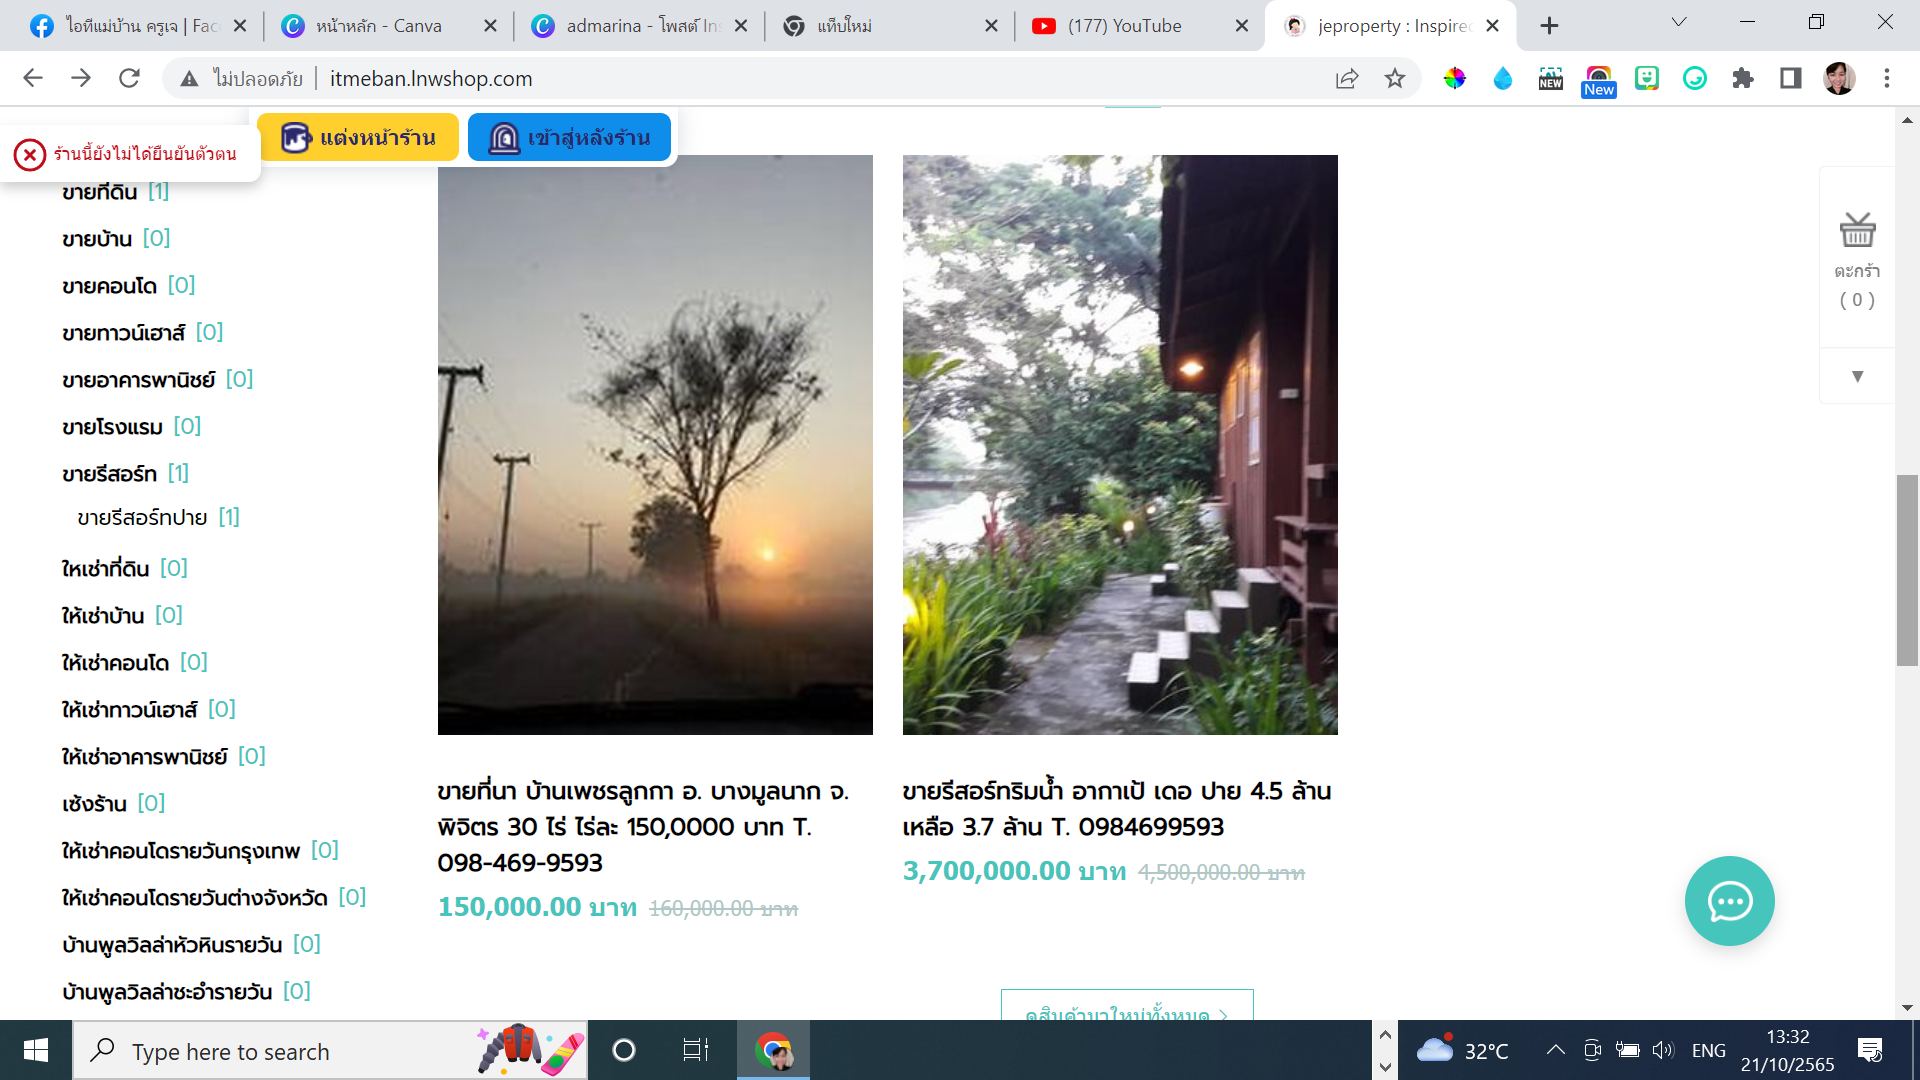1920x1080 pixels.
Task: Open the live chat bubble icon
Action: pyautogui.click(x=1729, y=901)
